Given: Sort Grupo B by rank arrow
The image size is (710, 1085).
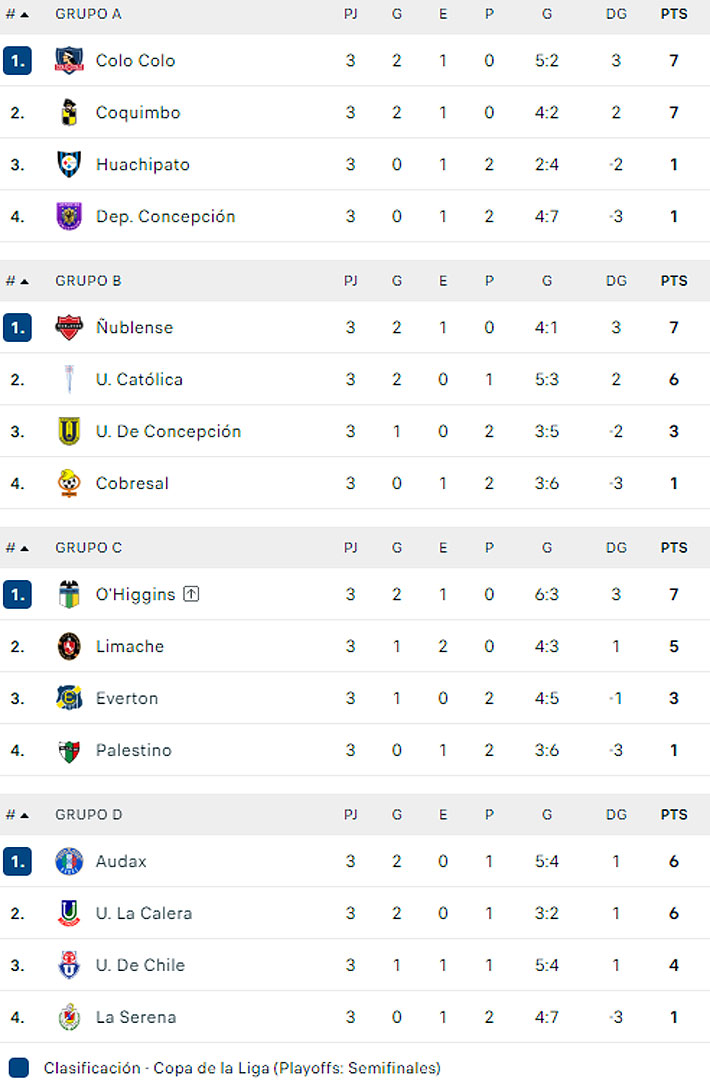Looking at the screenshot, I should pyautogui.click(x=24, y=281).
